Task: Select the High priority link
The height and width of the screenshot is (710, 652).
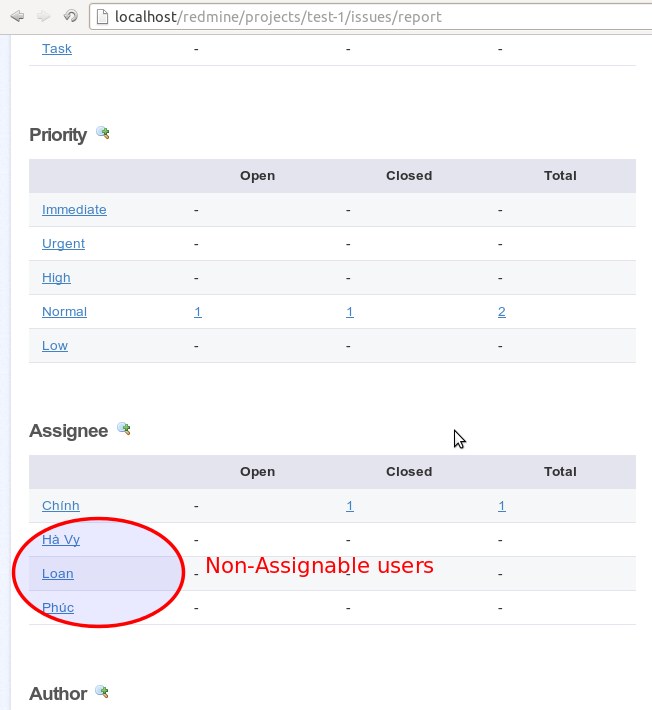Action: tap(56, 278)
